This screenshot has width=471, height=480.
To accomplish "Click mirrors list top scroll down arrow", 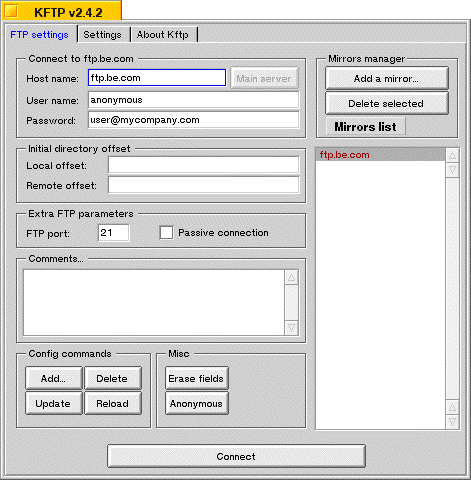I will point(452,170).
